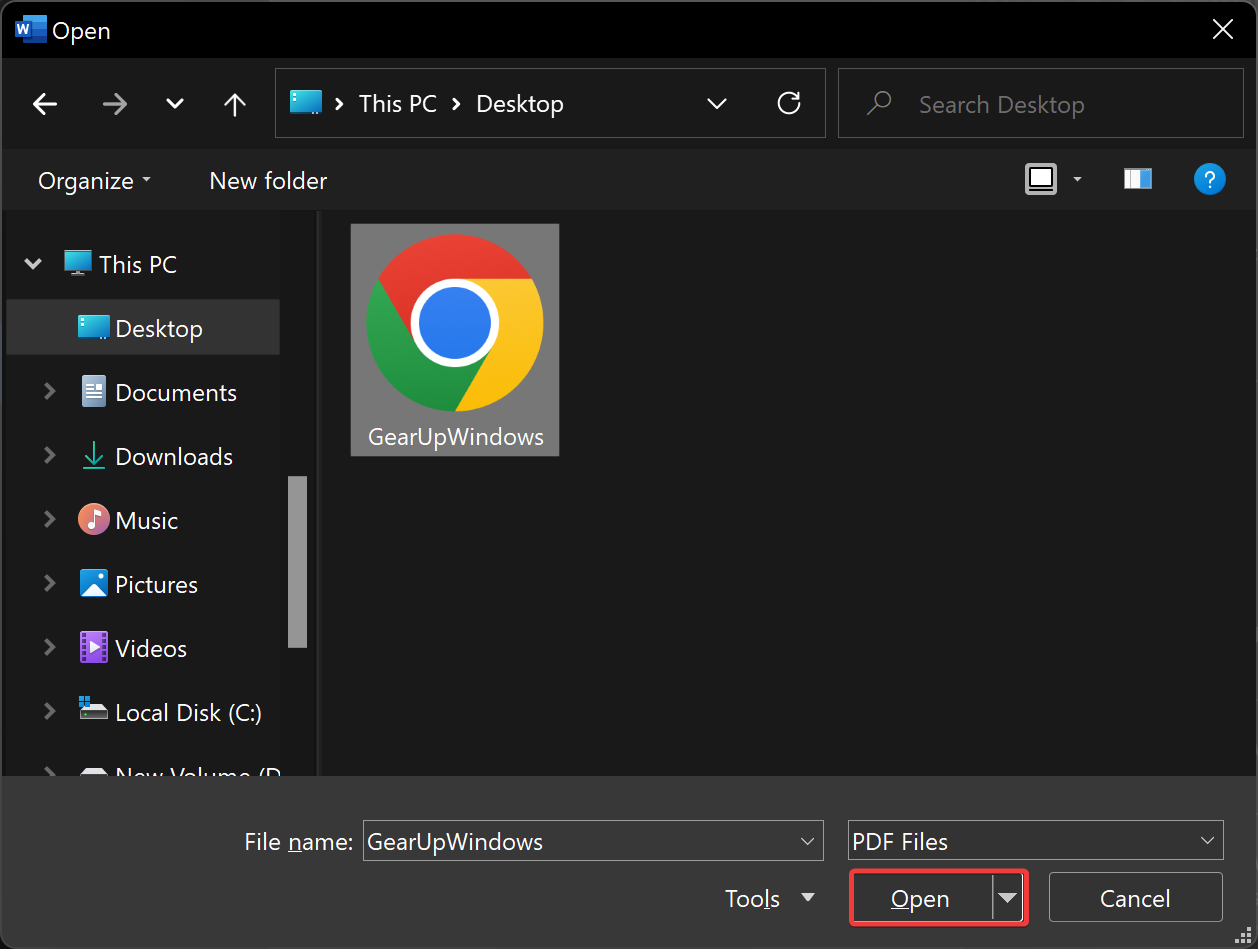The image size is (1258, 949).
Task: Click the Desktop breadcrumb in address bar
Action: tap(520, 104)
